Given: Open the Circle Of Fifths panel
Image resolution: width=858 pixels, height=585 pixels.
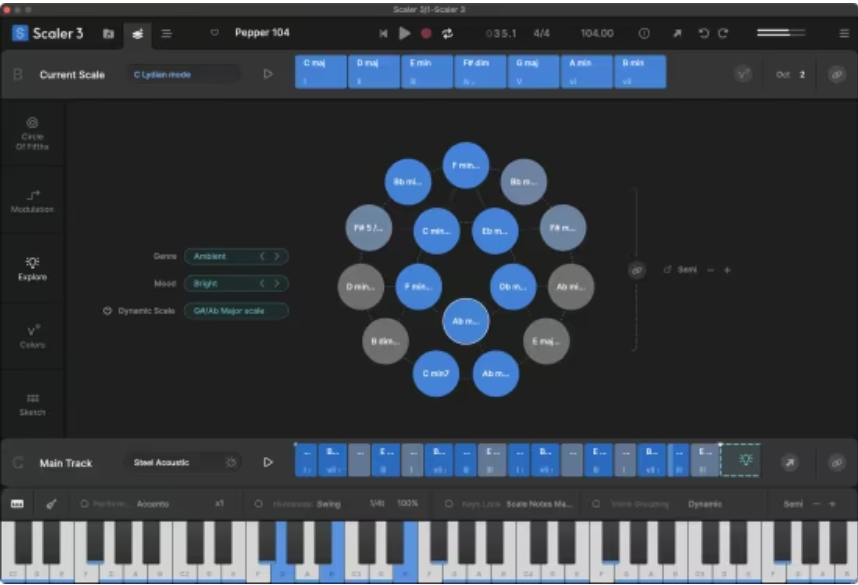Looking at the screenshot, I should click(x=33, y=133).
